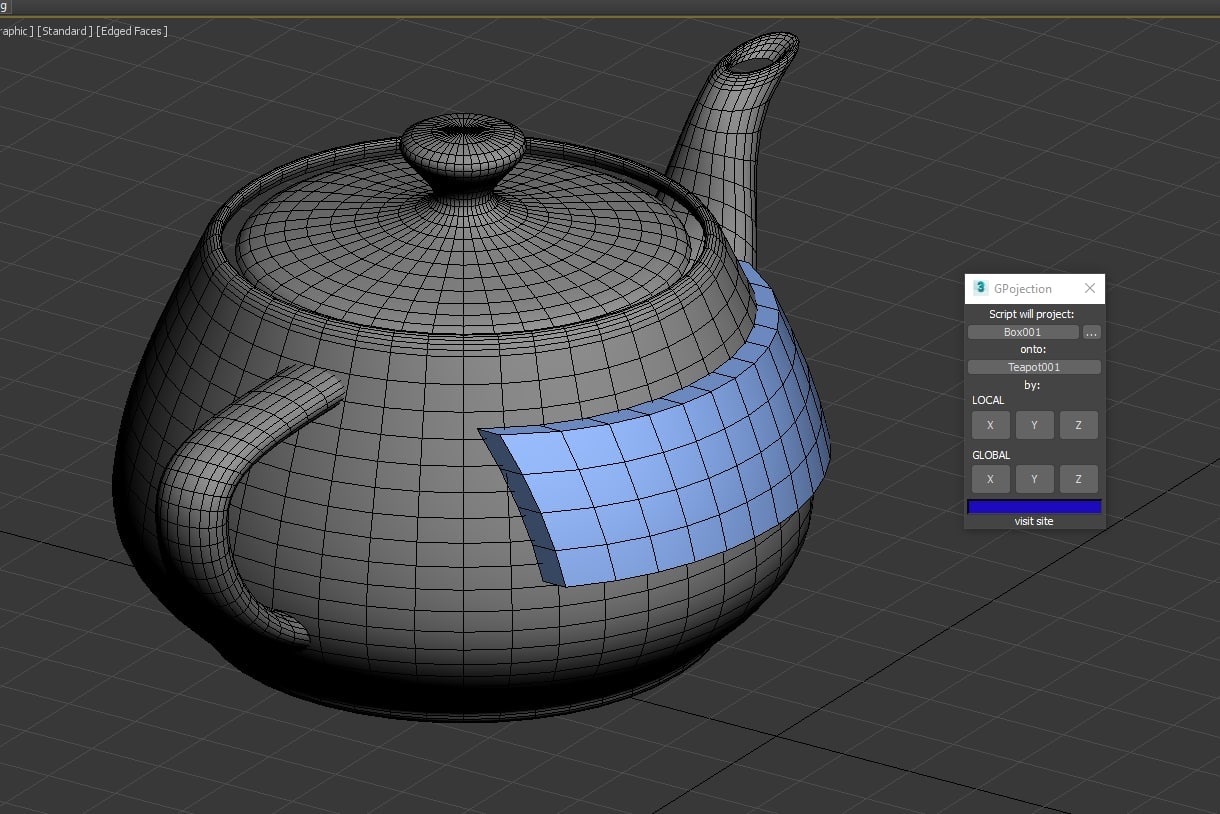Project along the LOCAL X axis
This screenshot has width=1220, height=814.
coord(990,425)
